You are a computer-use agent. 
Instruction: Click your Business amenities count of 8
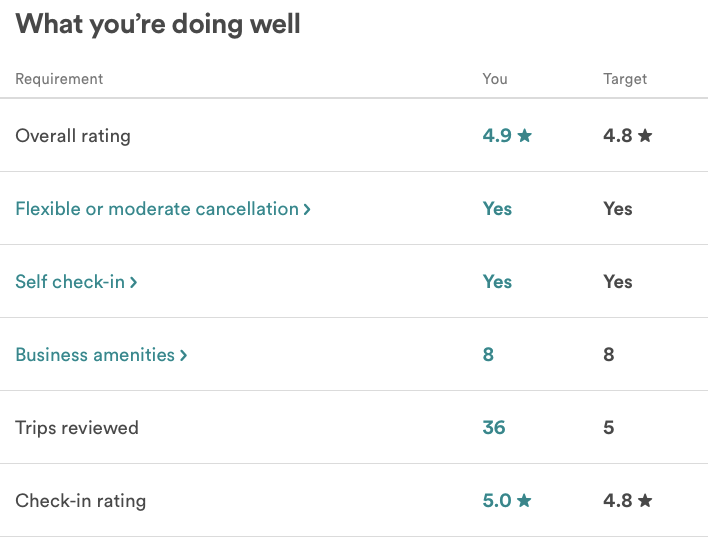tap(488, 355)
